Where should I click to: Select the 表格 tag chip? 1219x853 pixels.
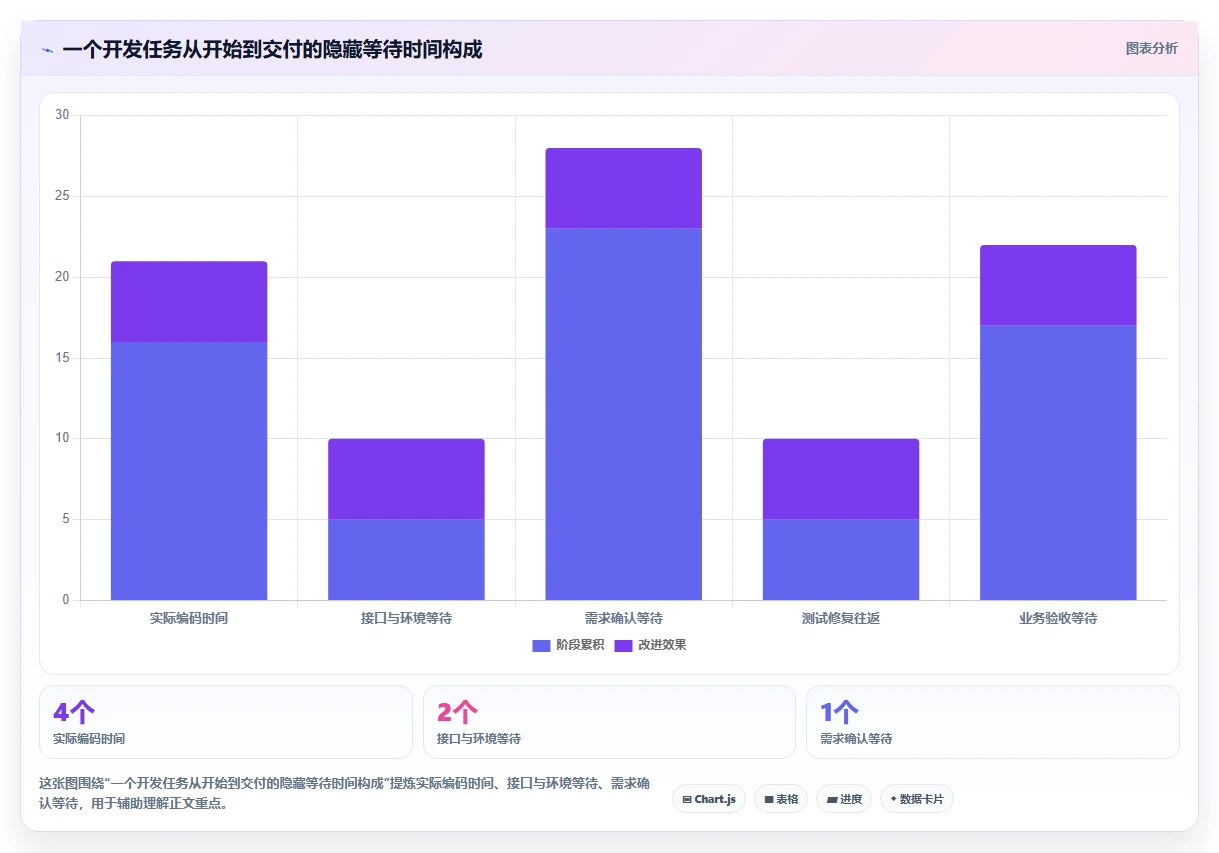click(781, 799)
